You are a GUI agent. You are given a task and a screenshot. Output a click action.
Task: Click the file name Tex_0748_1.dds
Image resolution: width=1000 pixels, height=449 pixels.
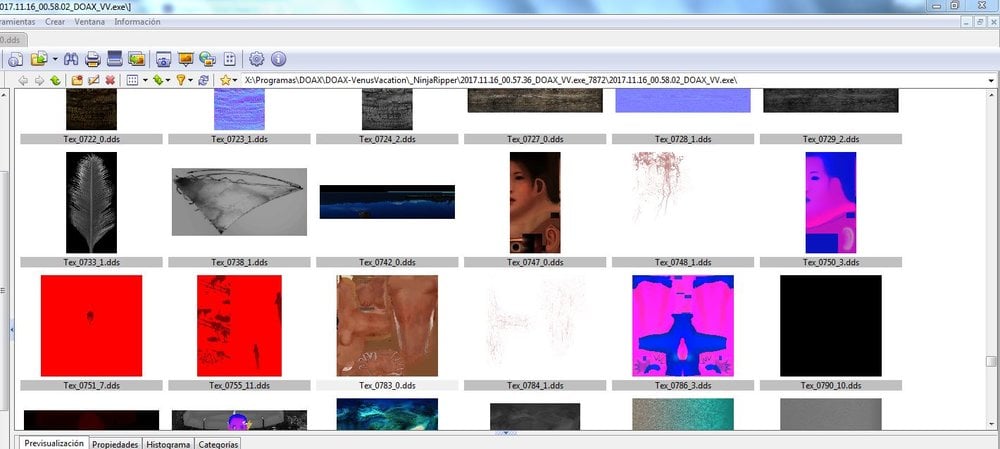pos(683,262)
